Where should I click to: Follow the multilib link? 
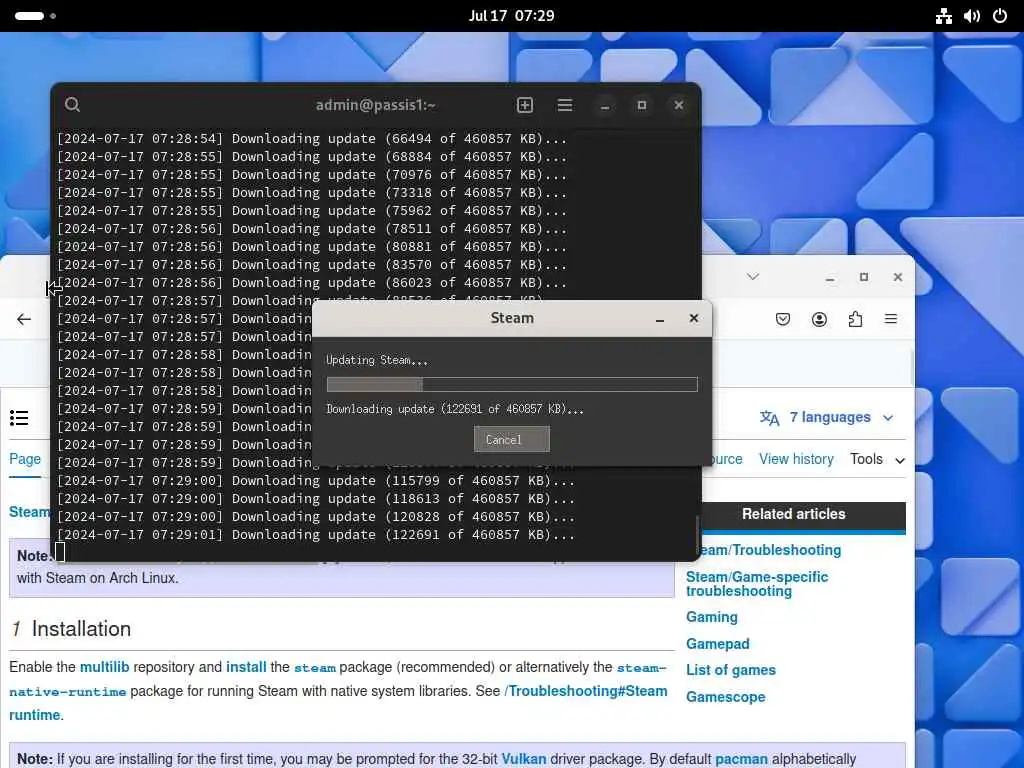coord(104,667)
